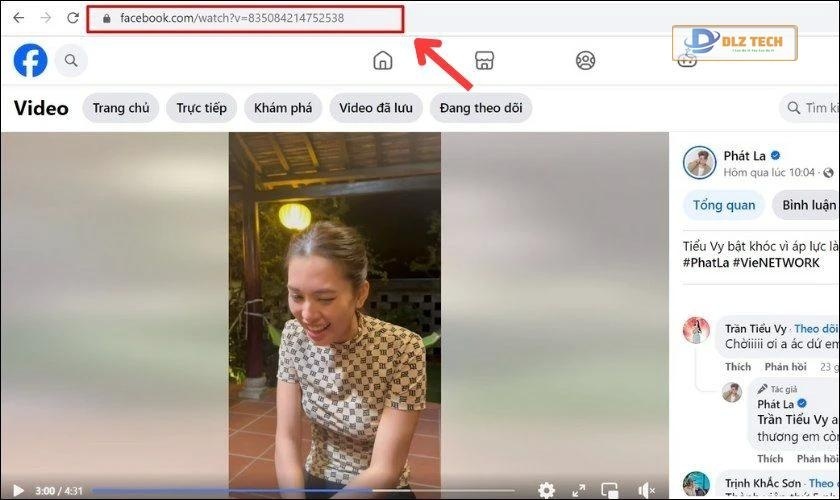Switch to the Bình luận tab
The height and width of the screenshot is (500, 840).
(808, 205)
